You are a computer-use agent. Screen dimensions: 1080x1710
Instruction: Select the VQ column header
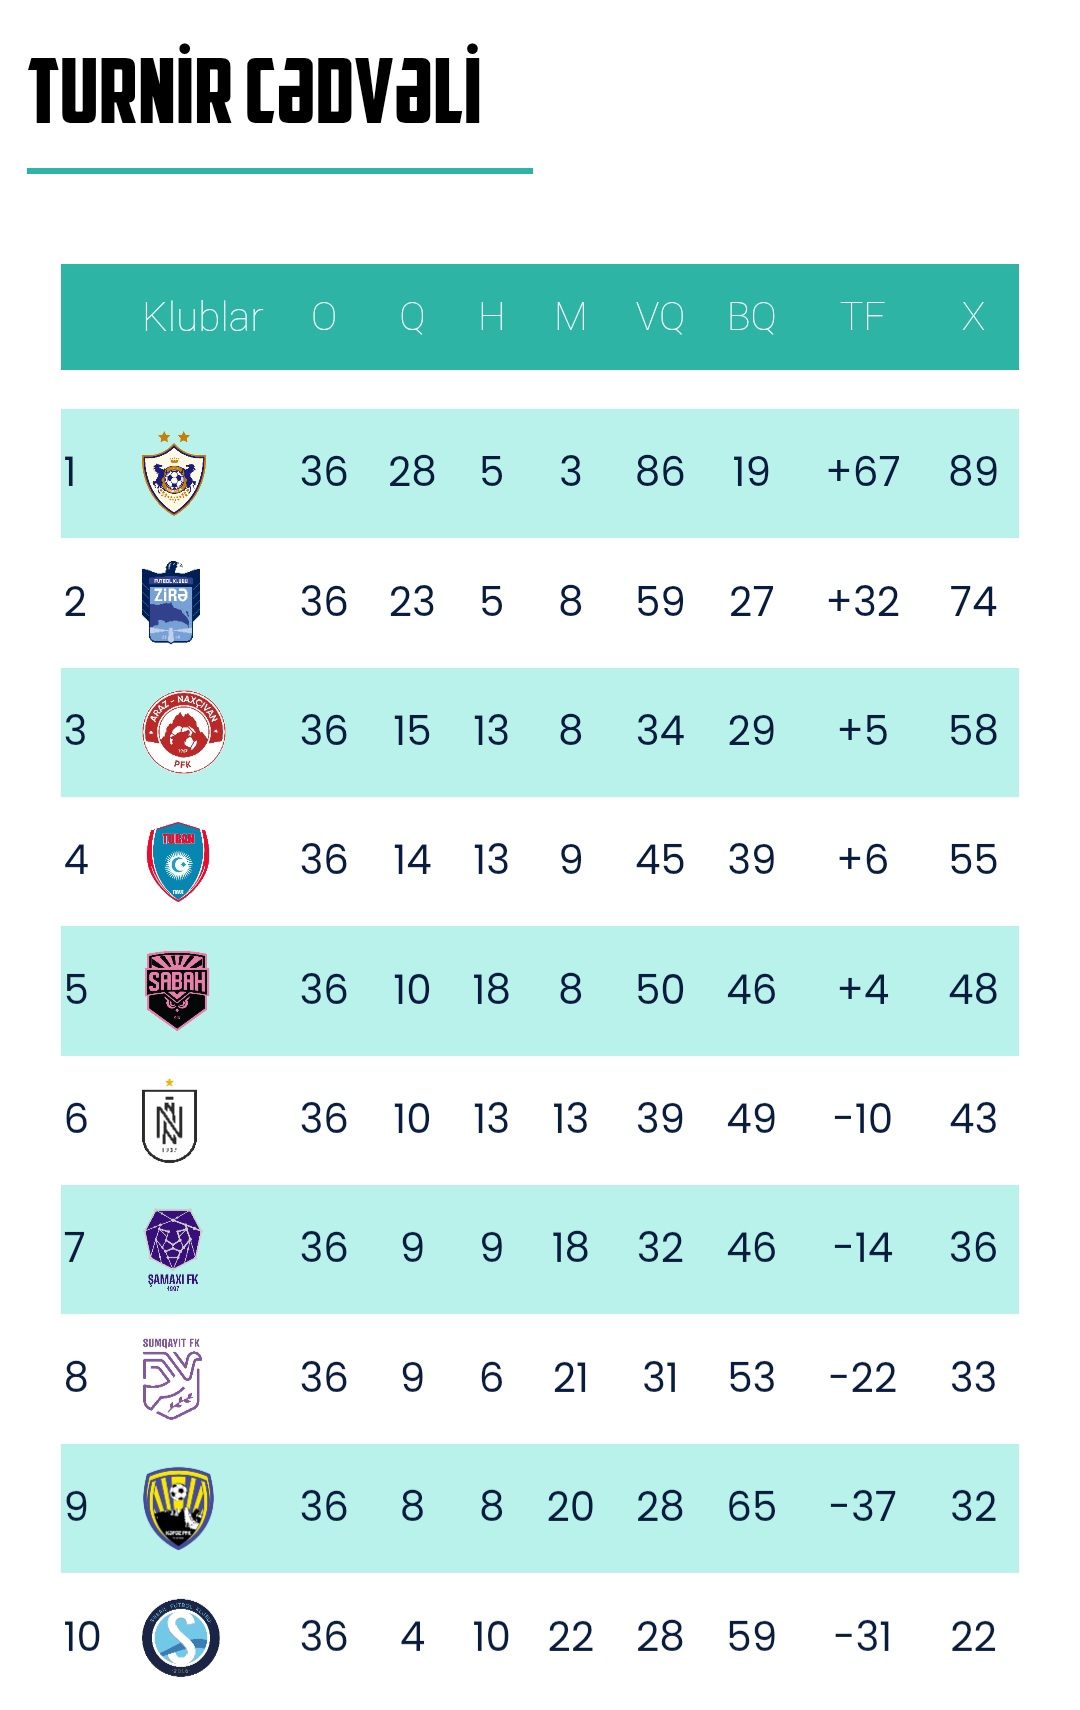click(x=660, y=317)
